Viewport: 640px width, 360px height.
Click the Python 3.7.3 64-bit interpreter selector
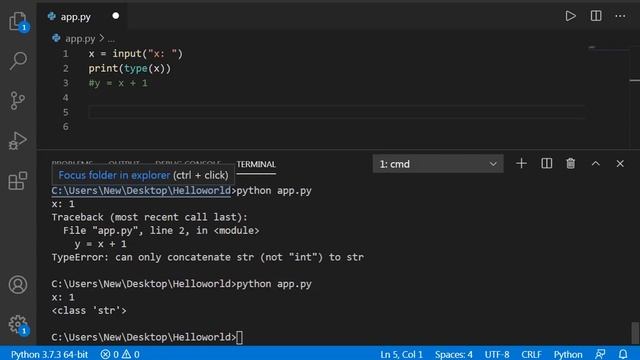coord(49,354)
